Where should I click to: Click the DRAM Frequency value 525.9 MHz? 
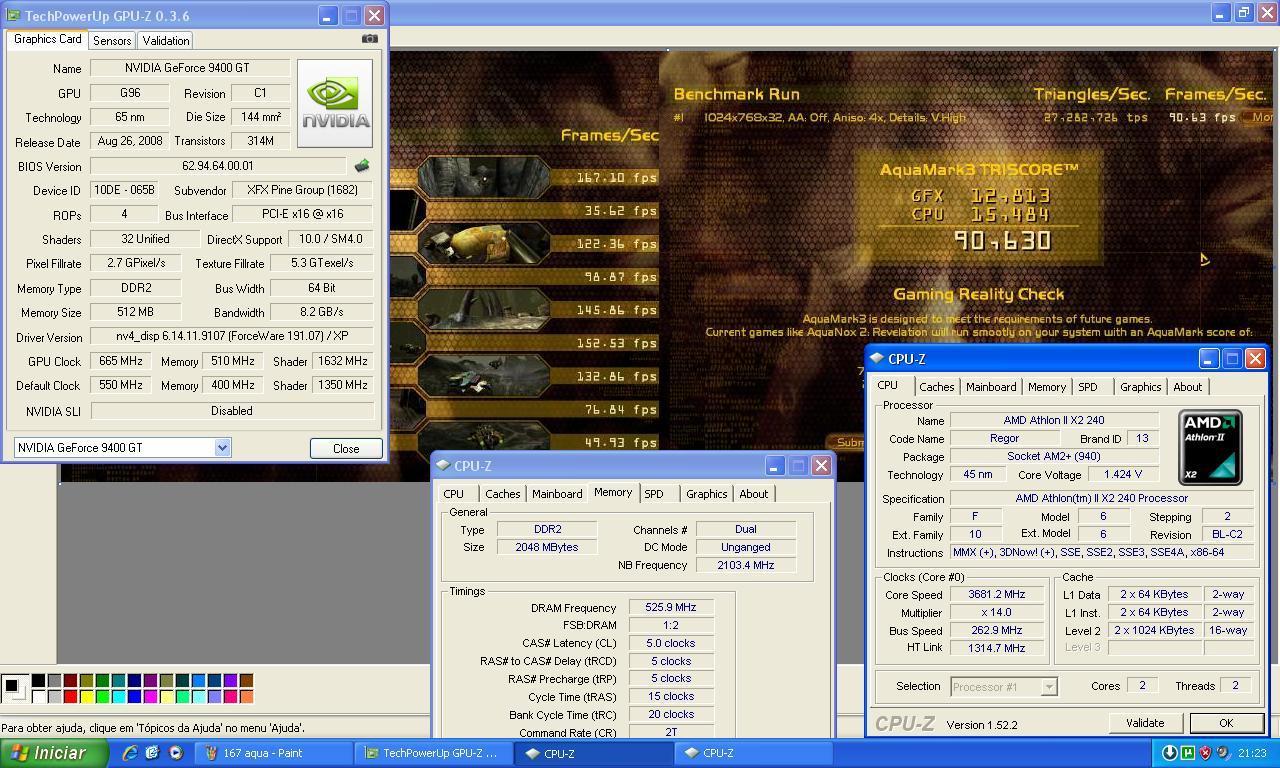coord(671,608)
